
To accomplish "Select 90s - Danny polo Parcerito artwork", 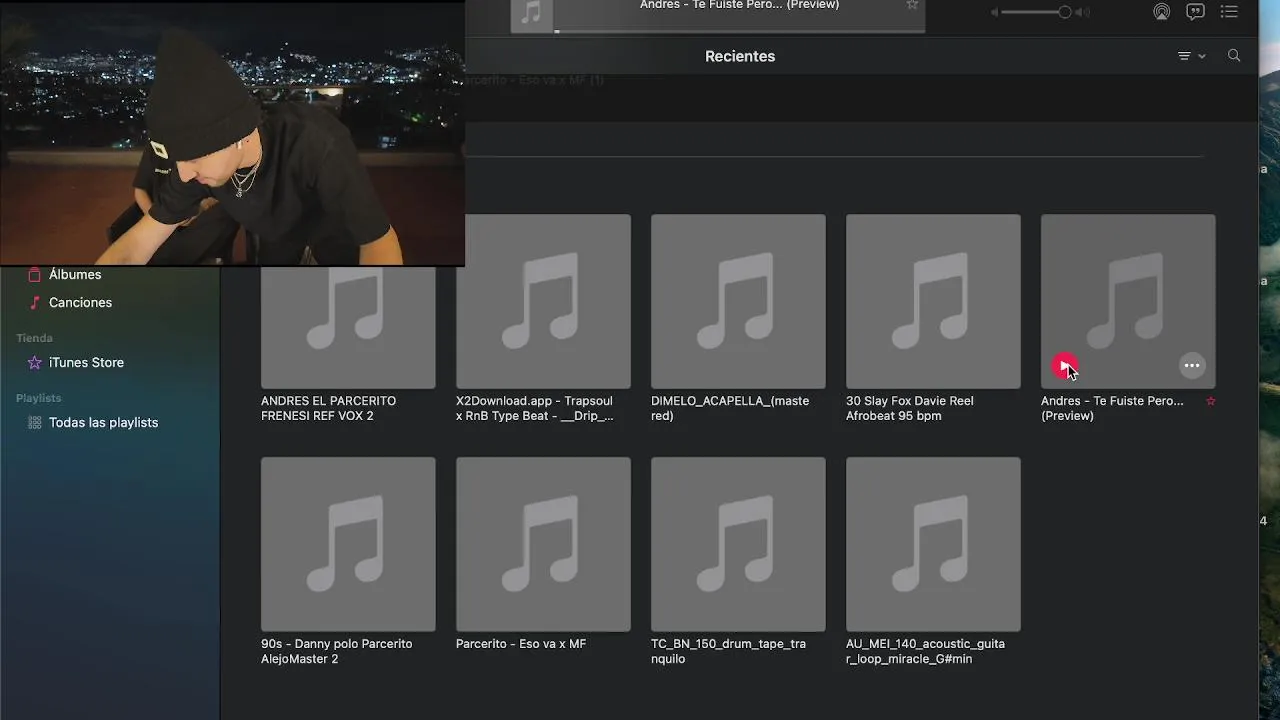I will click(348, 544).
